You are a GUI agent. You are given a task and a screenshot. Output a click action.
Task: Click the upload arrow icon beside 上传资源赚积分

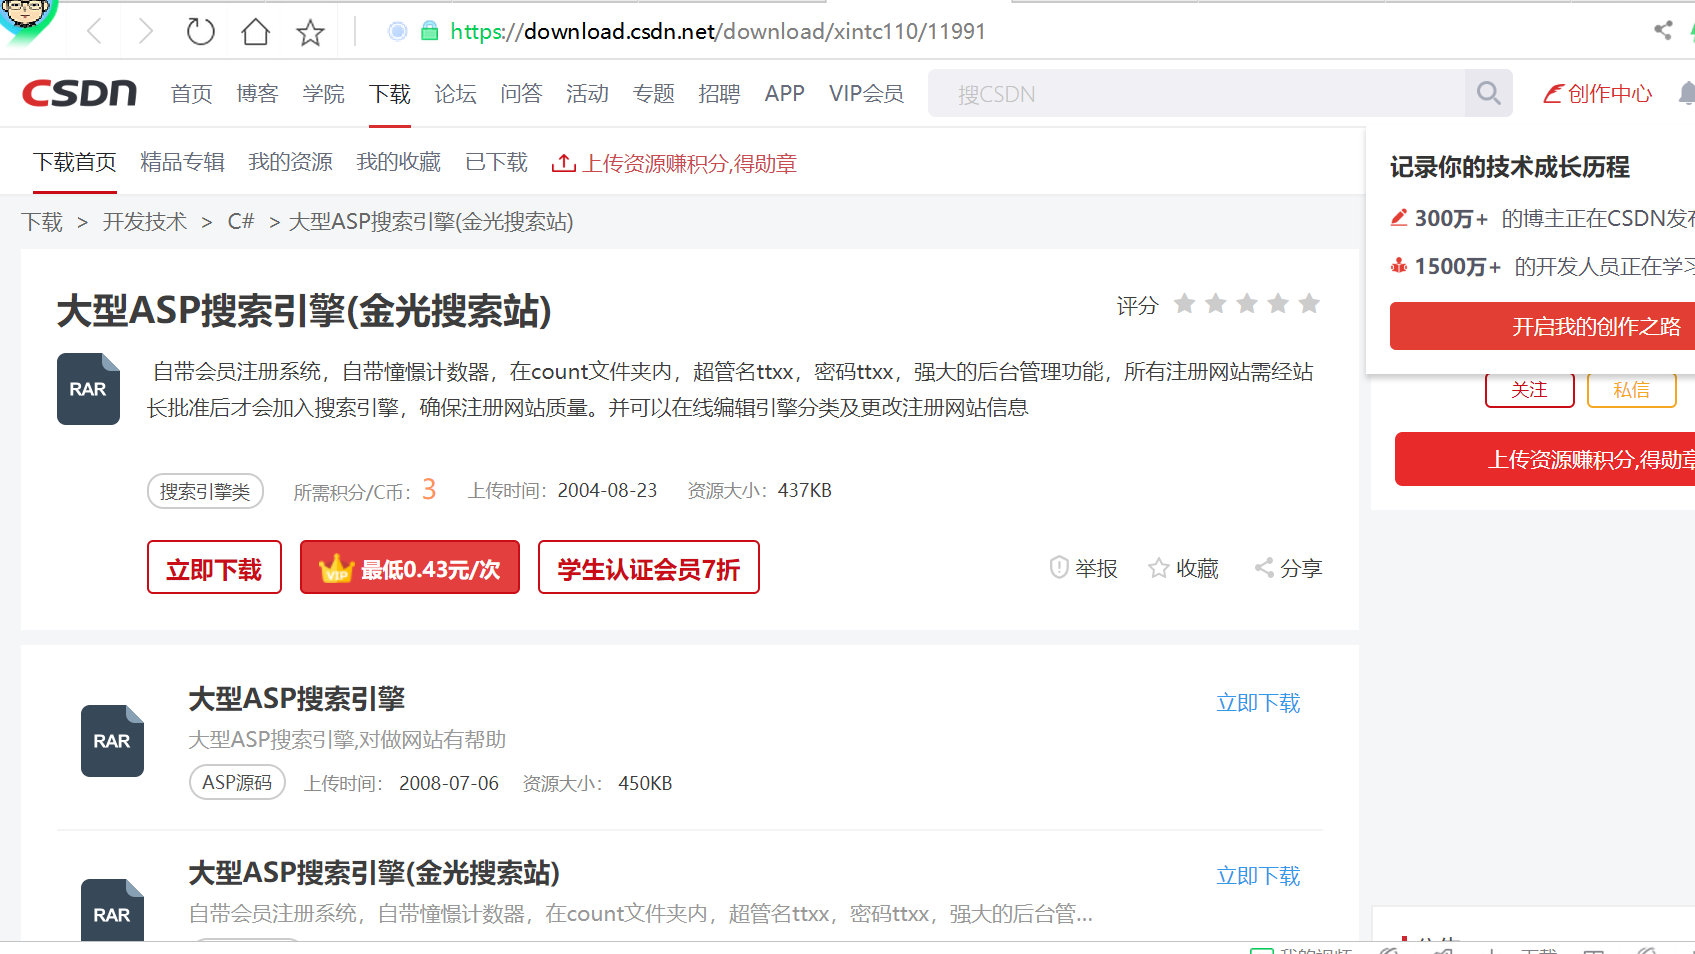pos(565,163)
